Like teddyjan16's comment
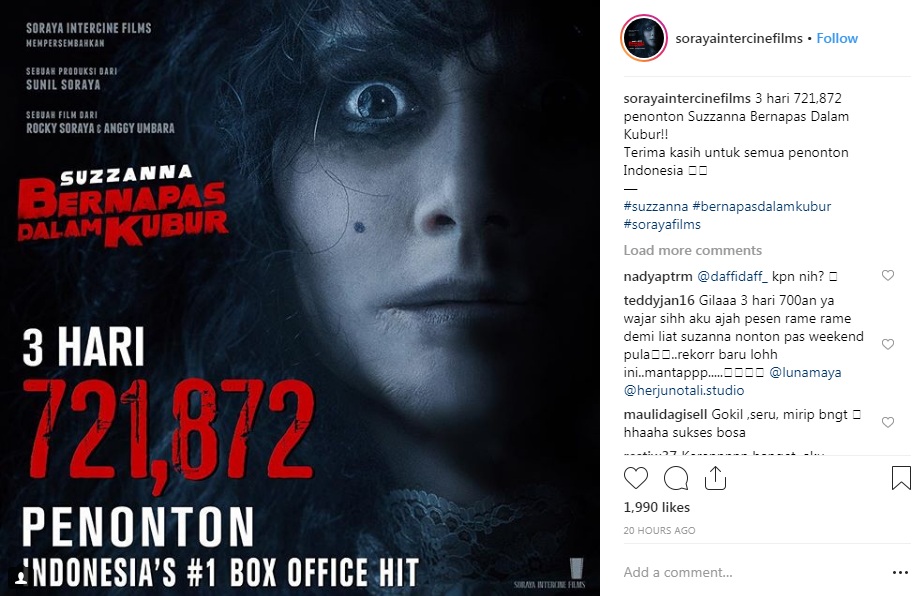 (888, 344)
